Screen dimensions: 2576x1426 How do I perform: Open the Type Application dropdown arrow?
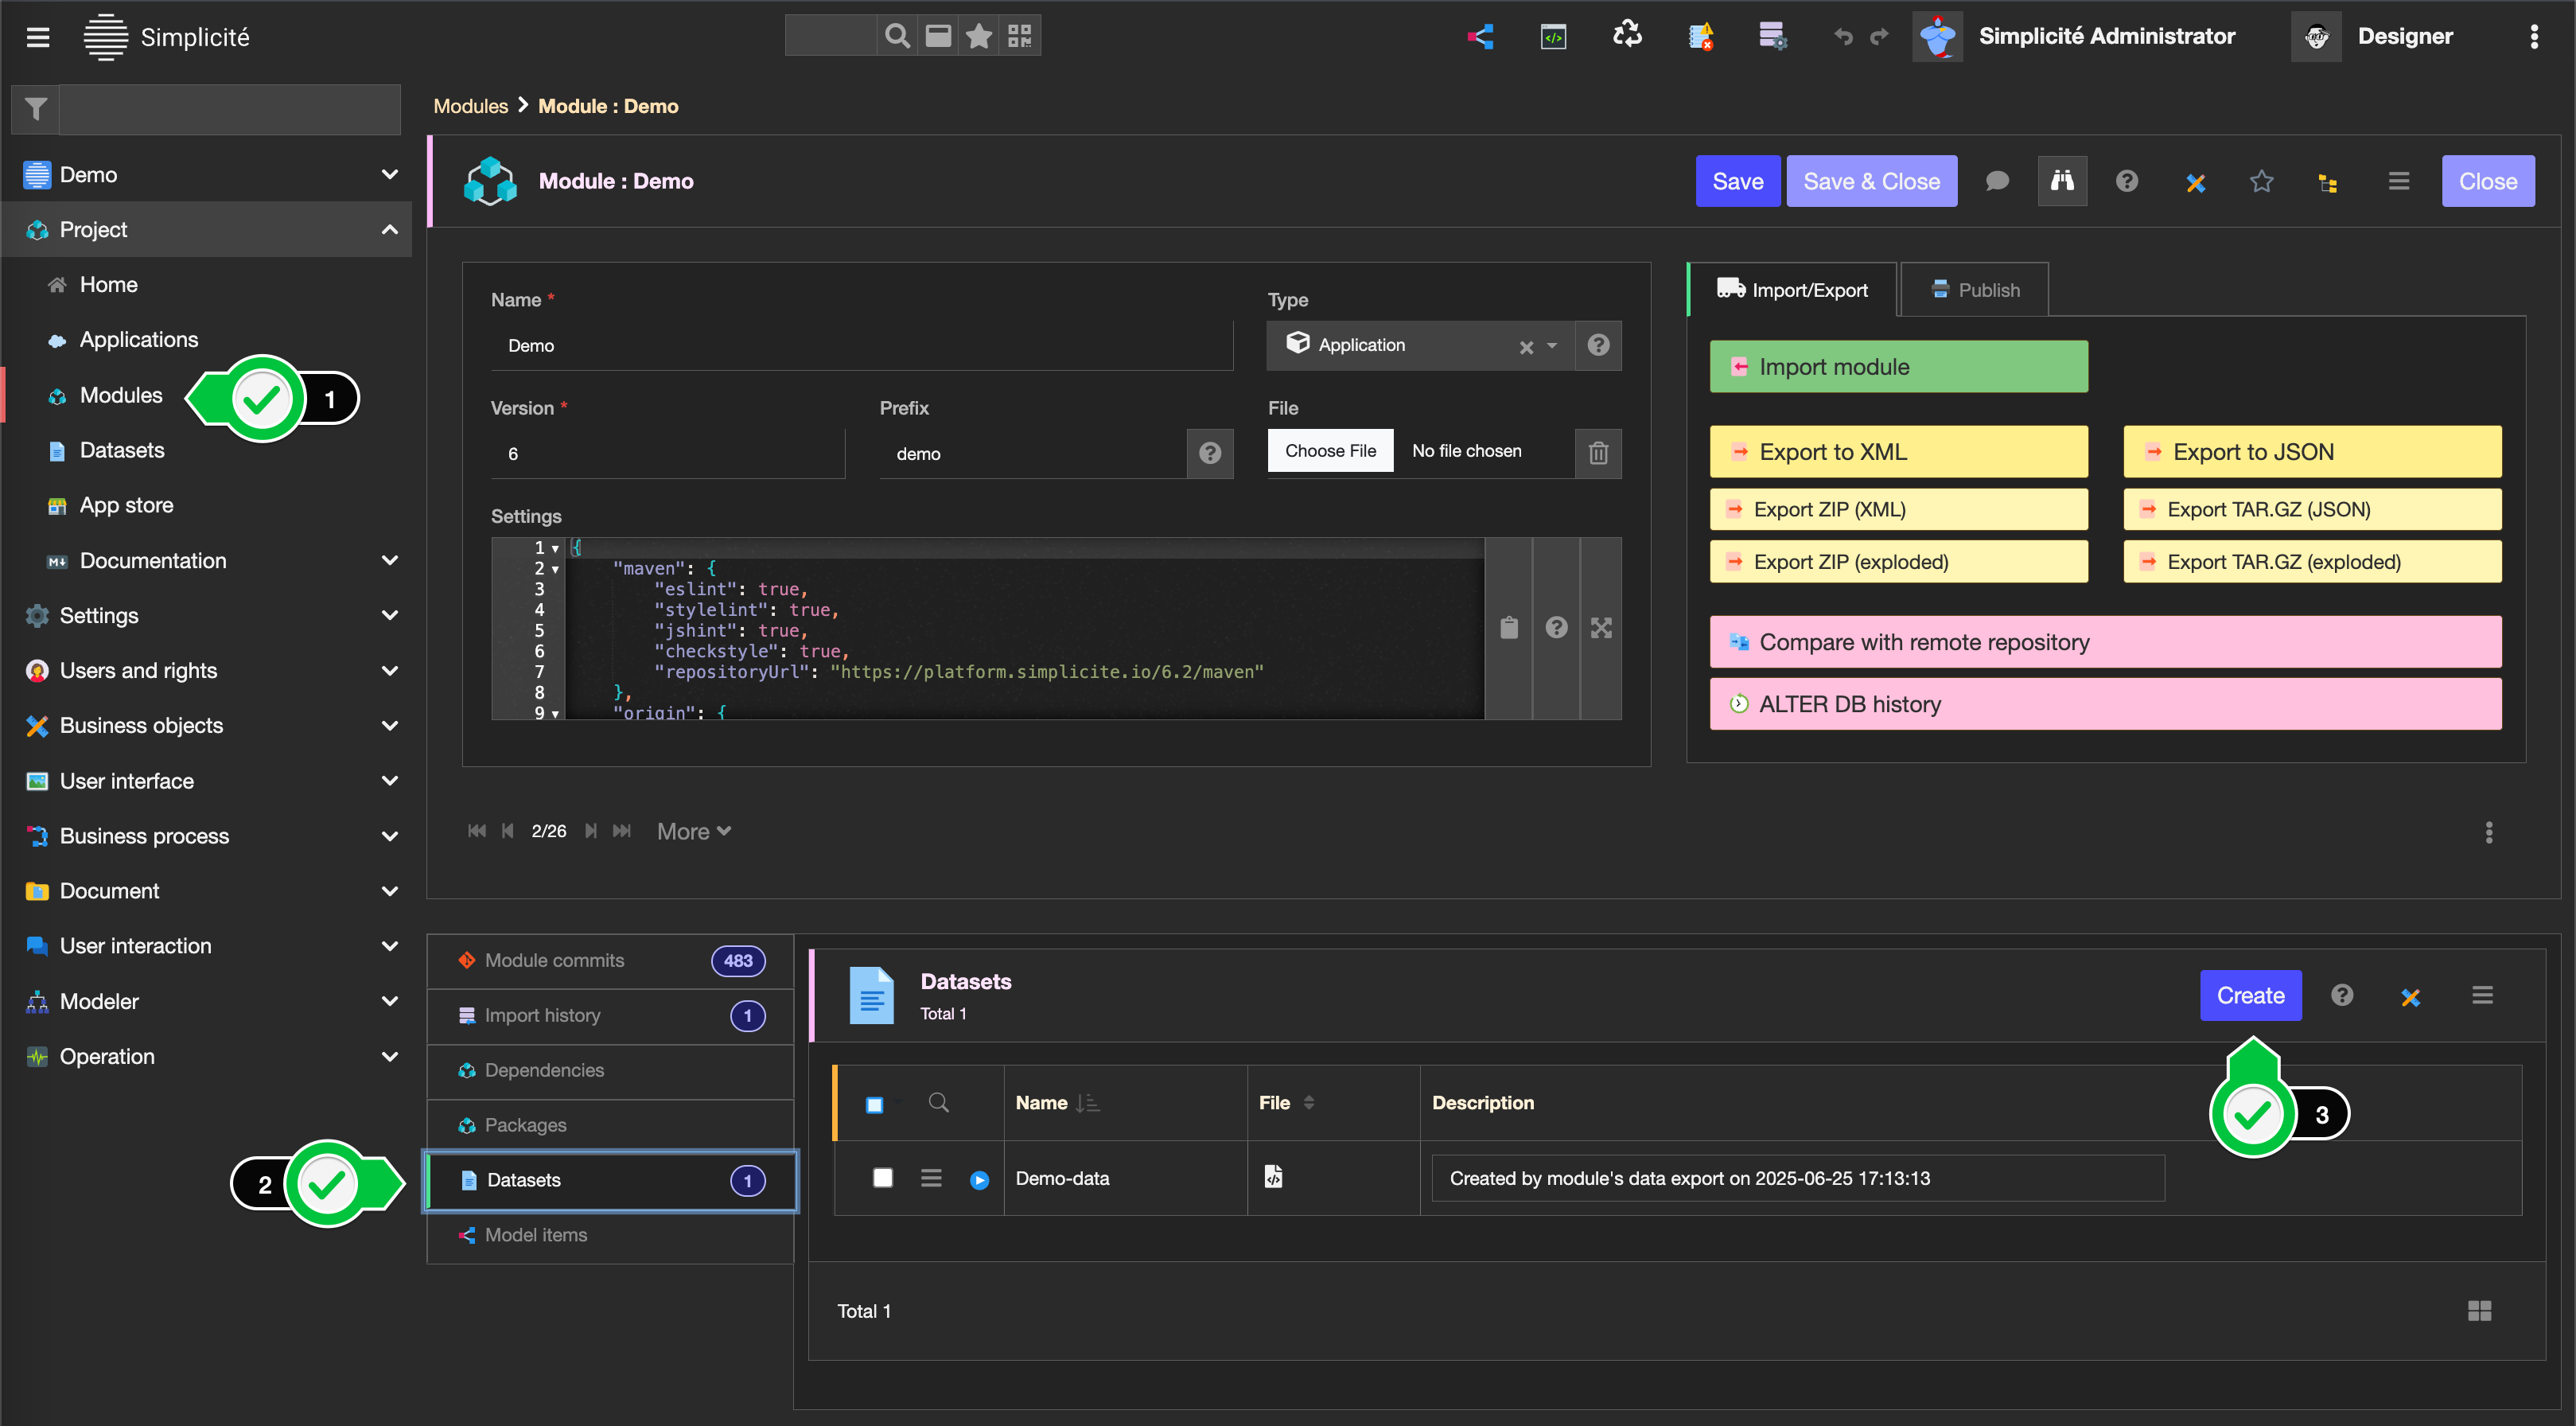click(x=1552, y=346)
